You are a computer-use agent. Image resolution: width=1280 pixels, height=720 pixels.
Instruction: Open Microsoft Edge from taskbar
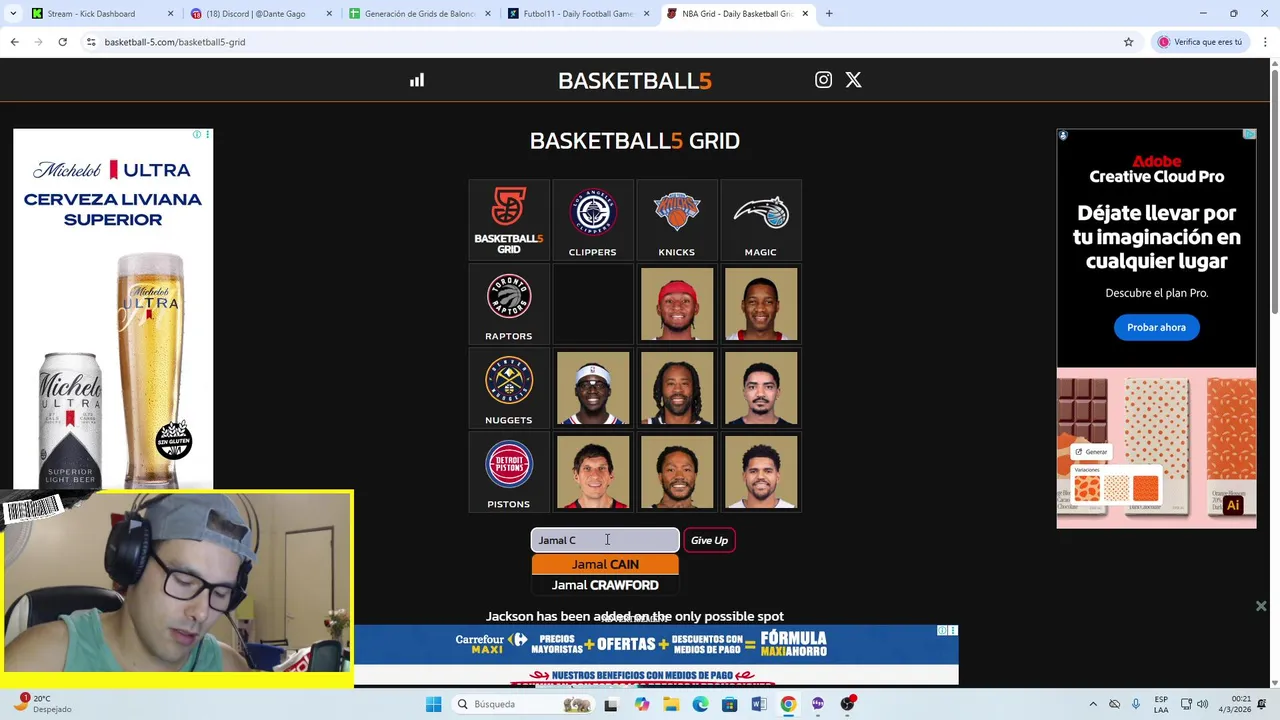pyautogui.click(x=700, y=704)
